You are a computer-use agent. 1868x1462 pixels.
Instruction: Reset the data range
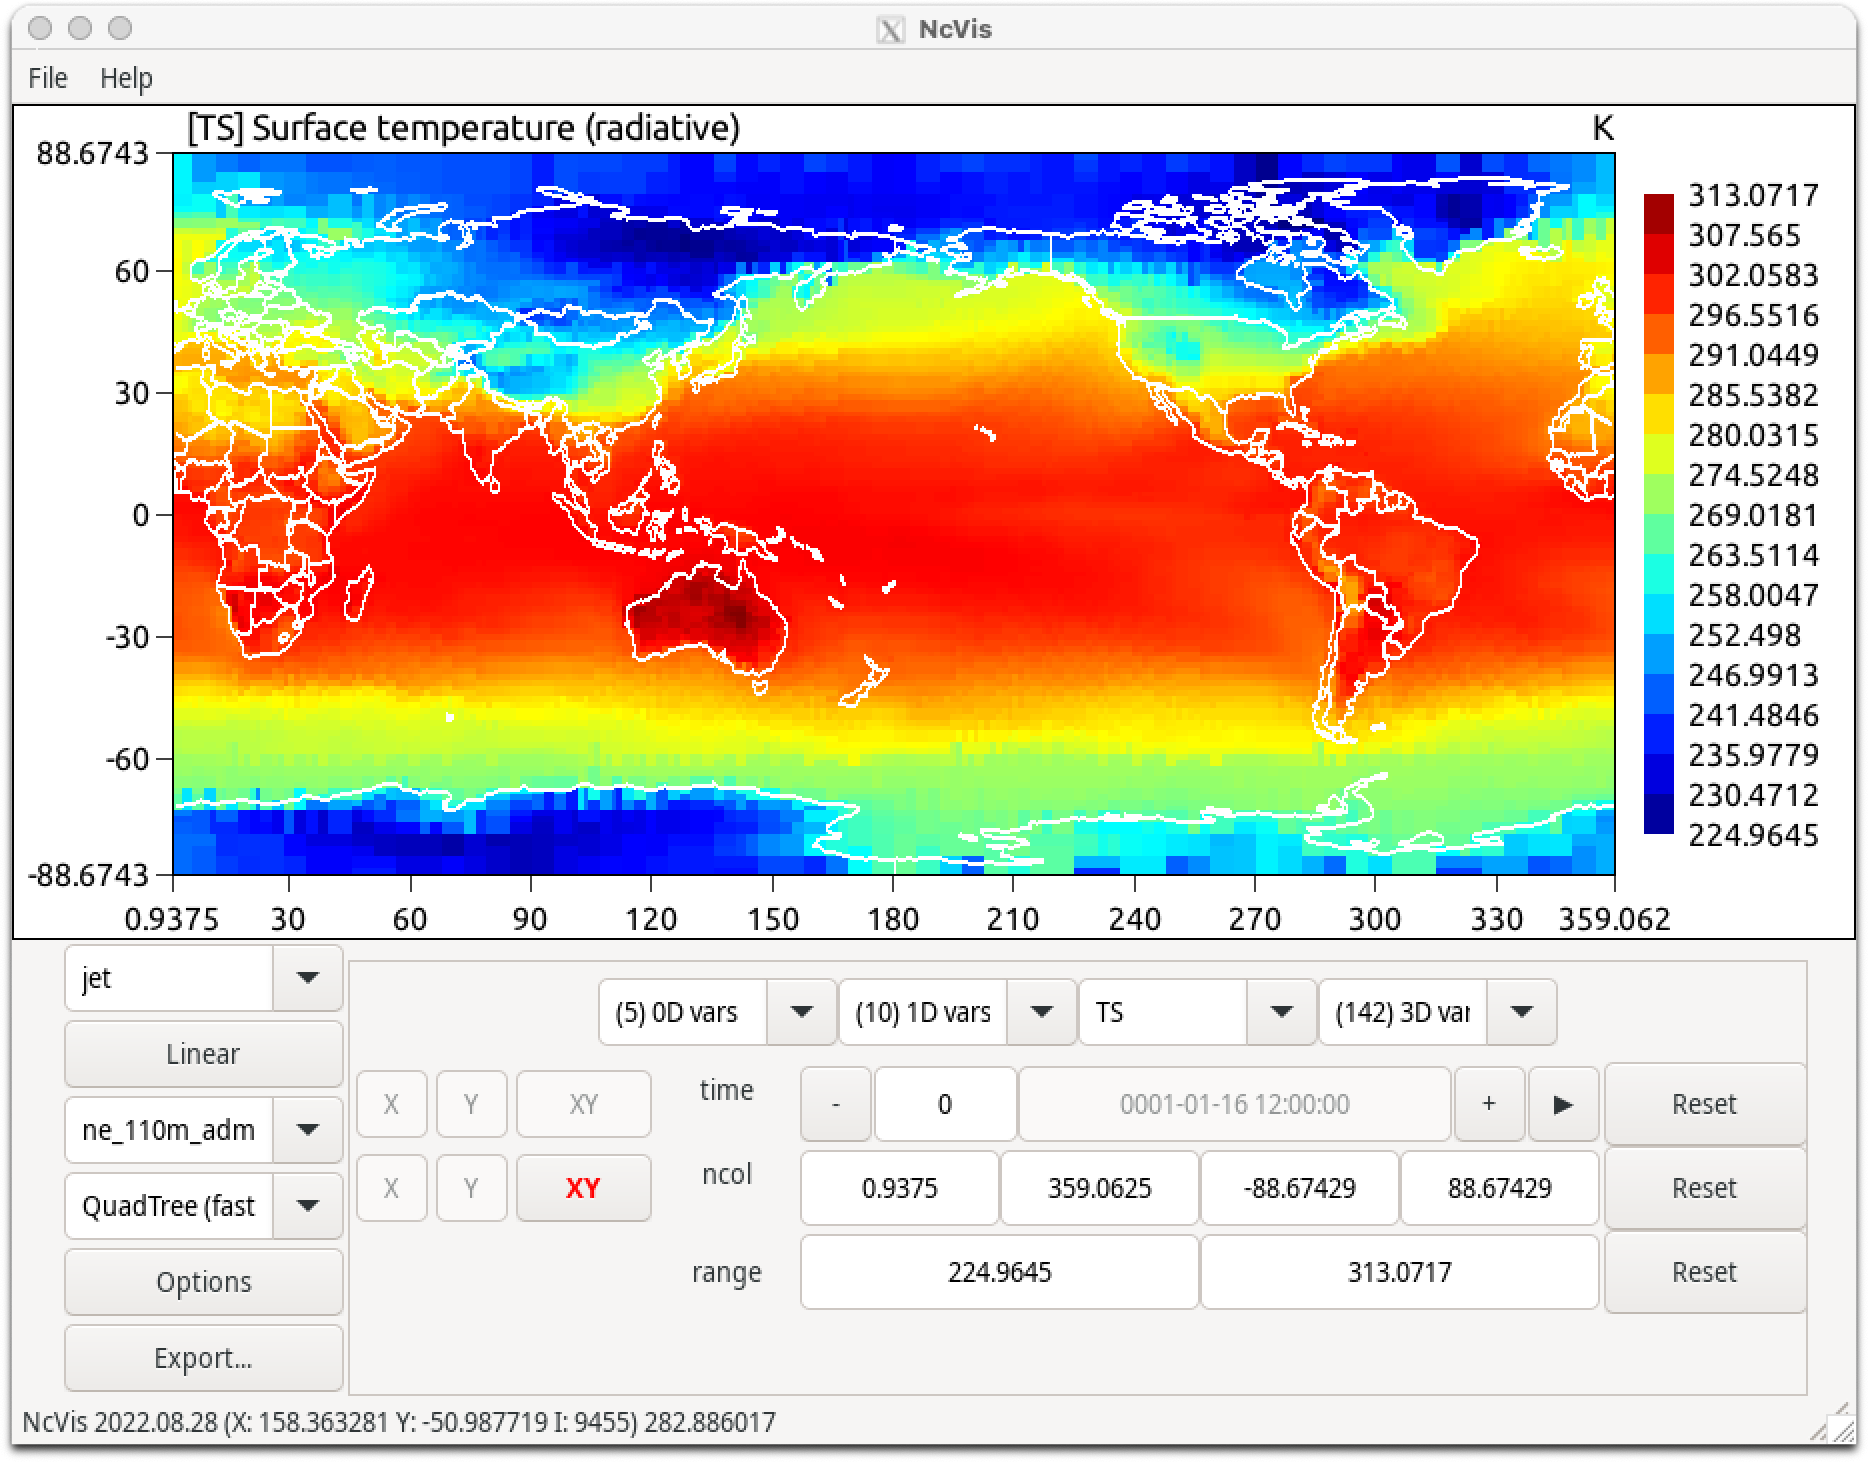[x=1705, y=1272]
